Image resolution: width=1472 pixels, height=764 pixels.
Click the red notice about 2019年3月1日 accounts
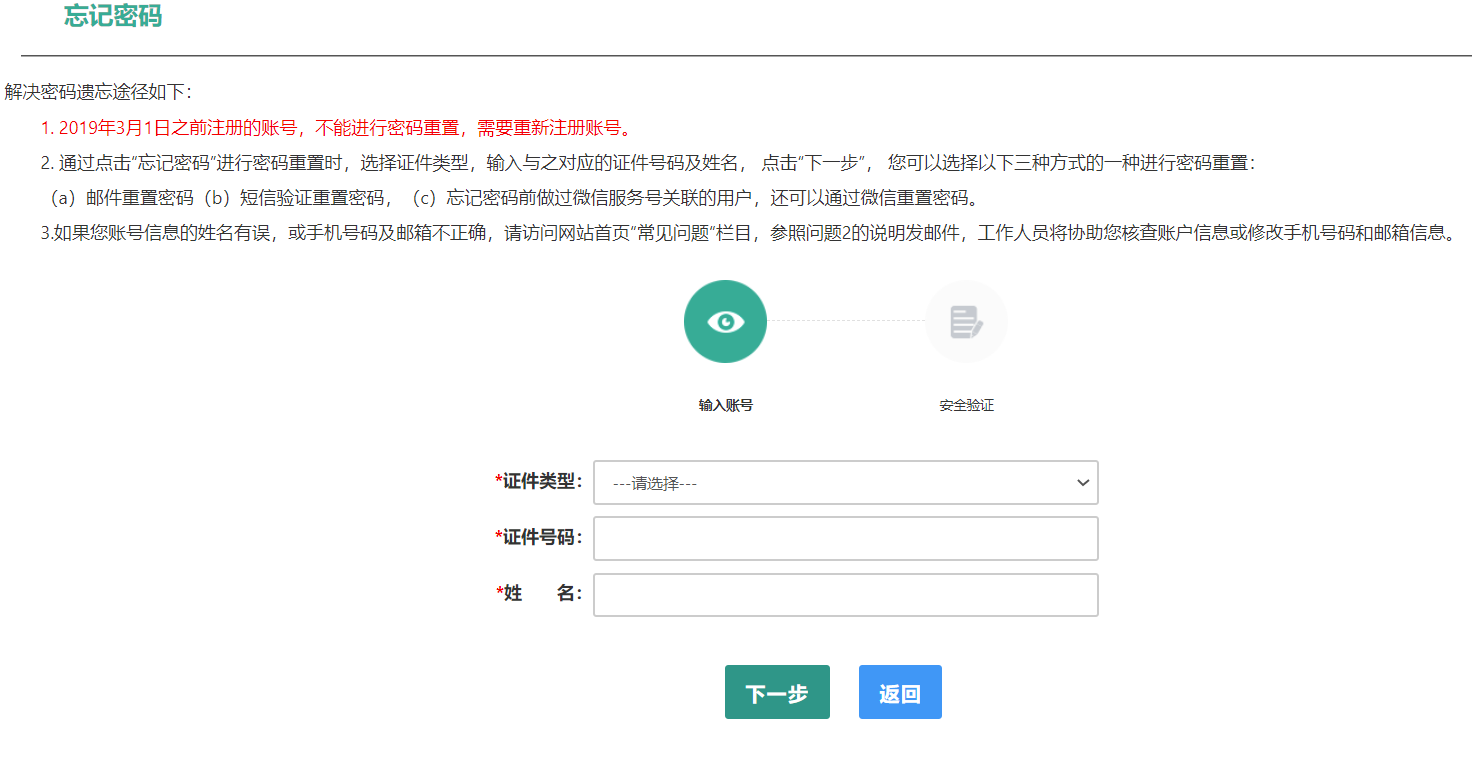(335, 128)
